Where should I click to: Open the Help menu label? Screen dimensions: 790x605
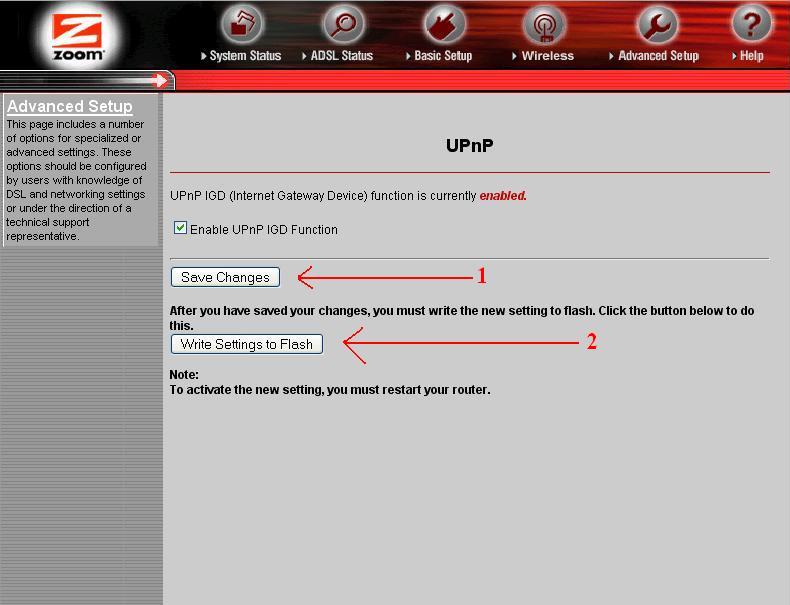coord(748,56)
